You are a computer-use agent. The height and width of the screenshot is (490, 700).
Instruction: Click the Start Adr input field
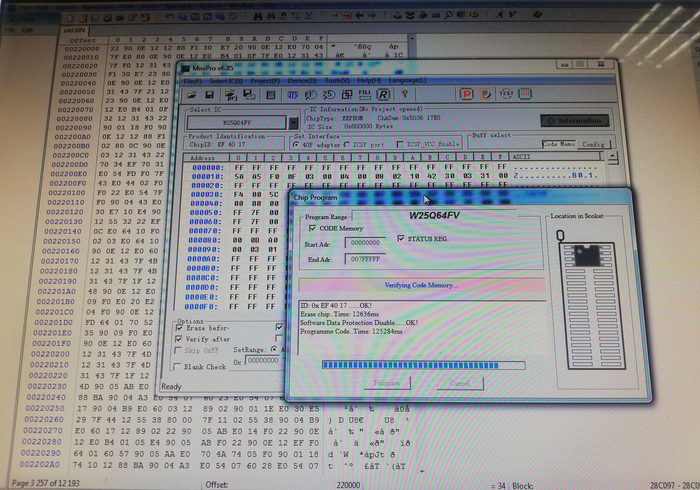click(365, 243)
